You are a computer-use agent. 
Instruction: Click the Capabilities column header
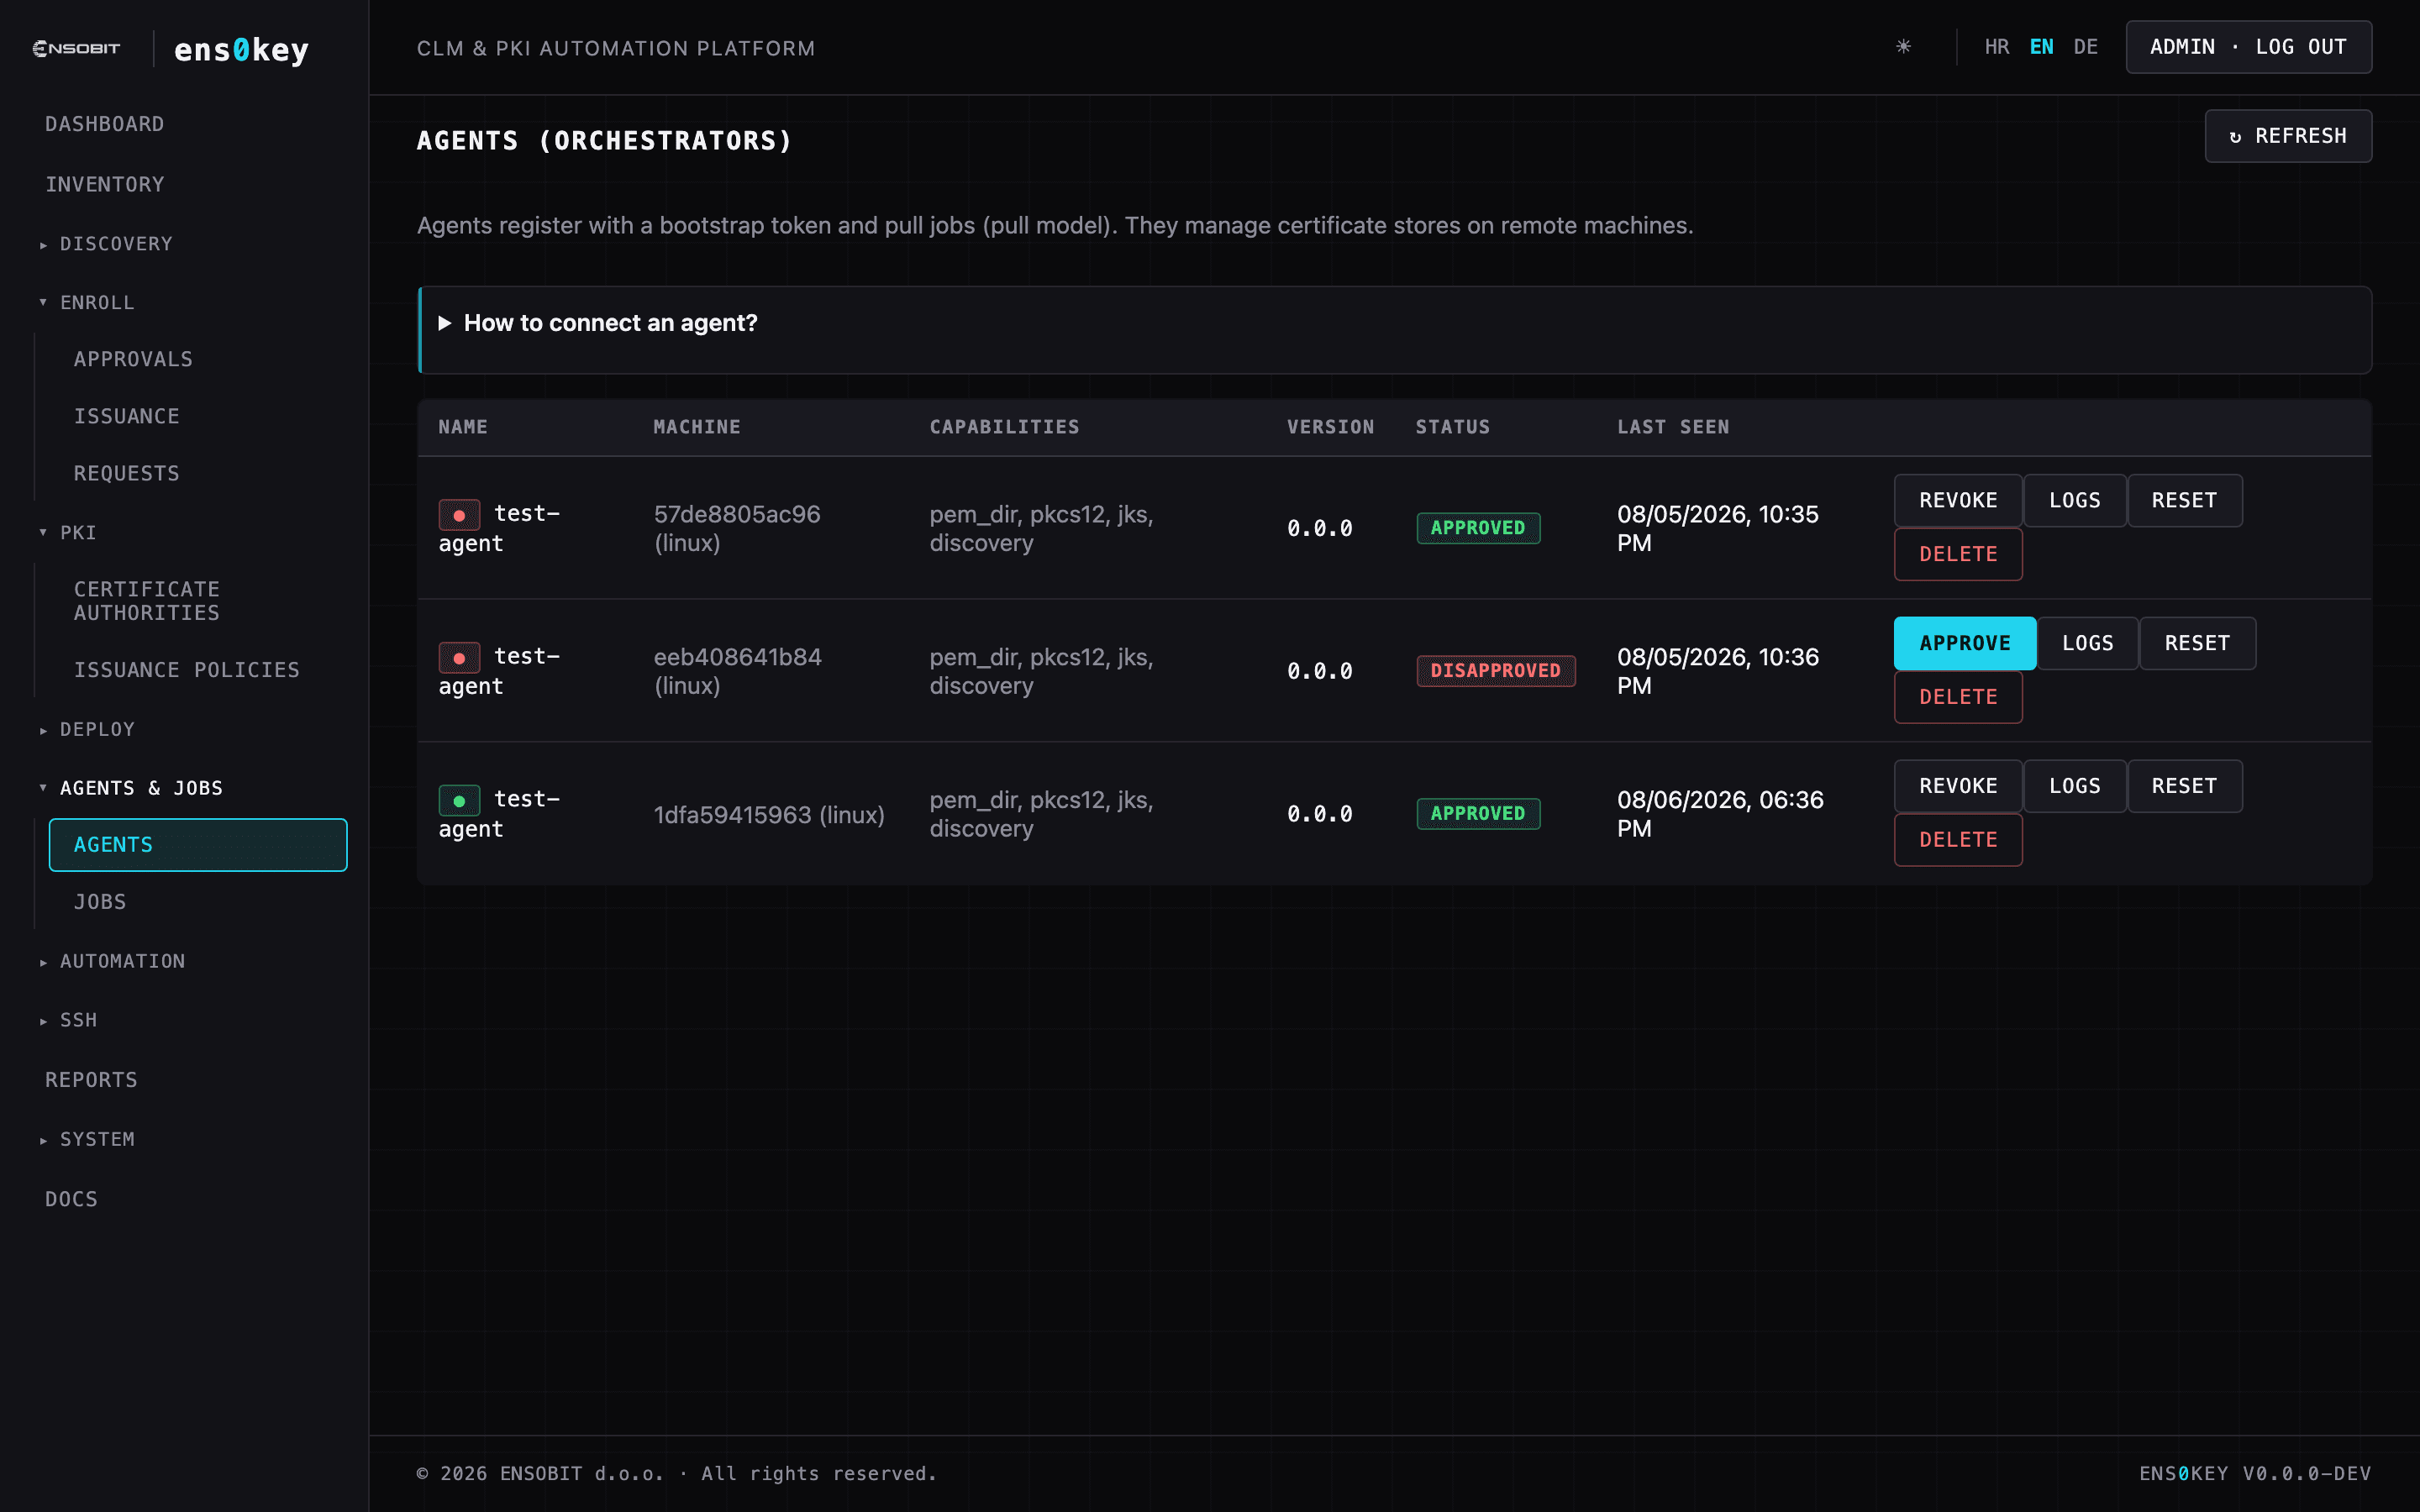1004,427
